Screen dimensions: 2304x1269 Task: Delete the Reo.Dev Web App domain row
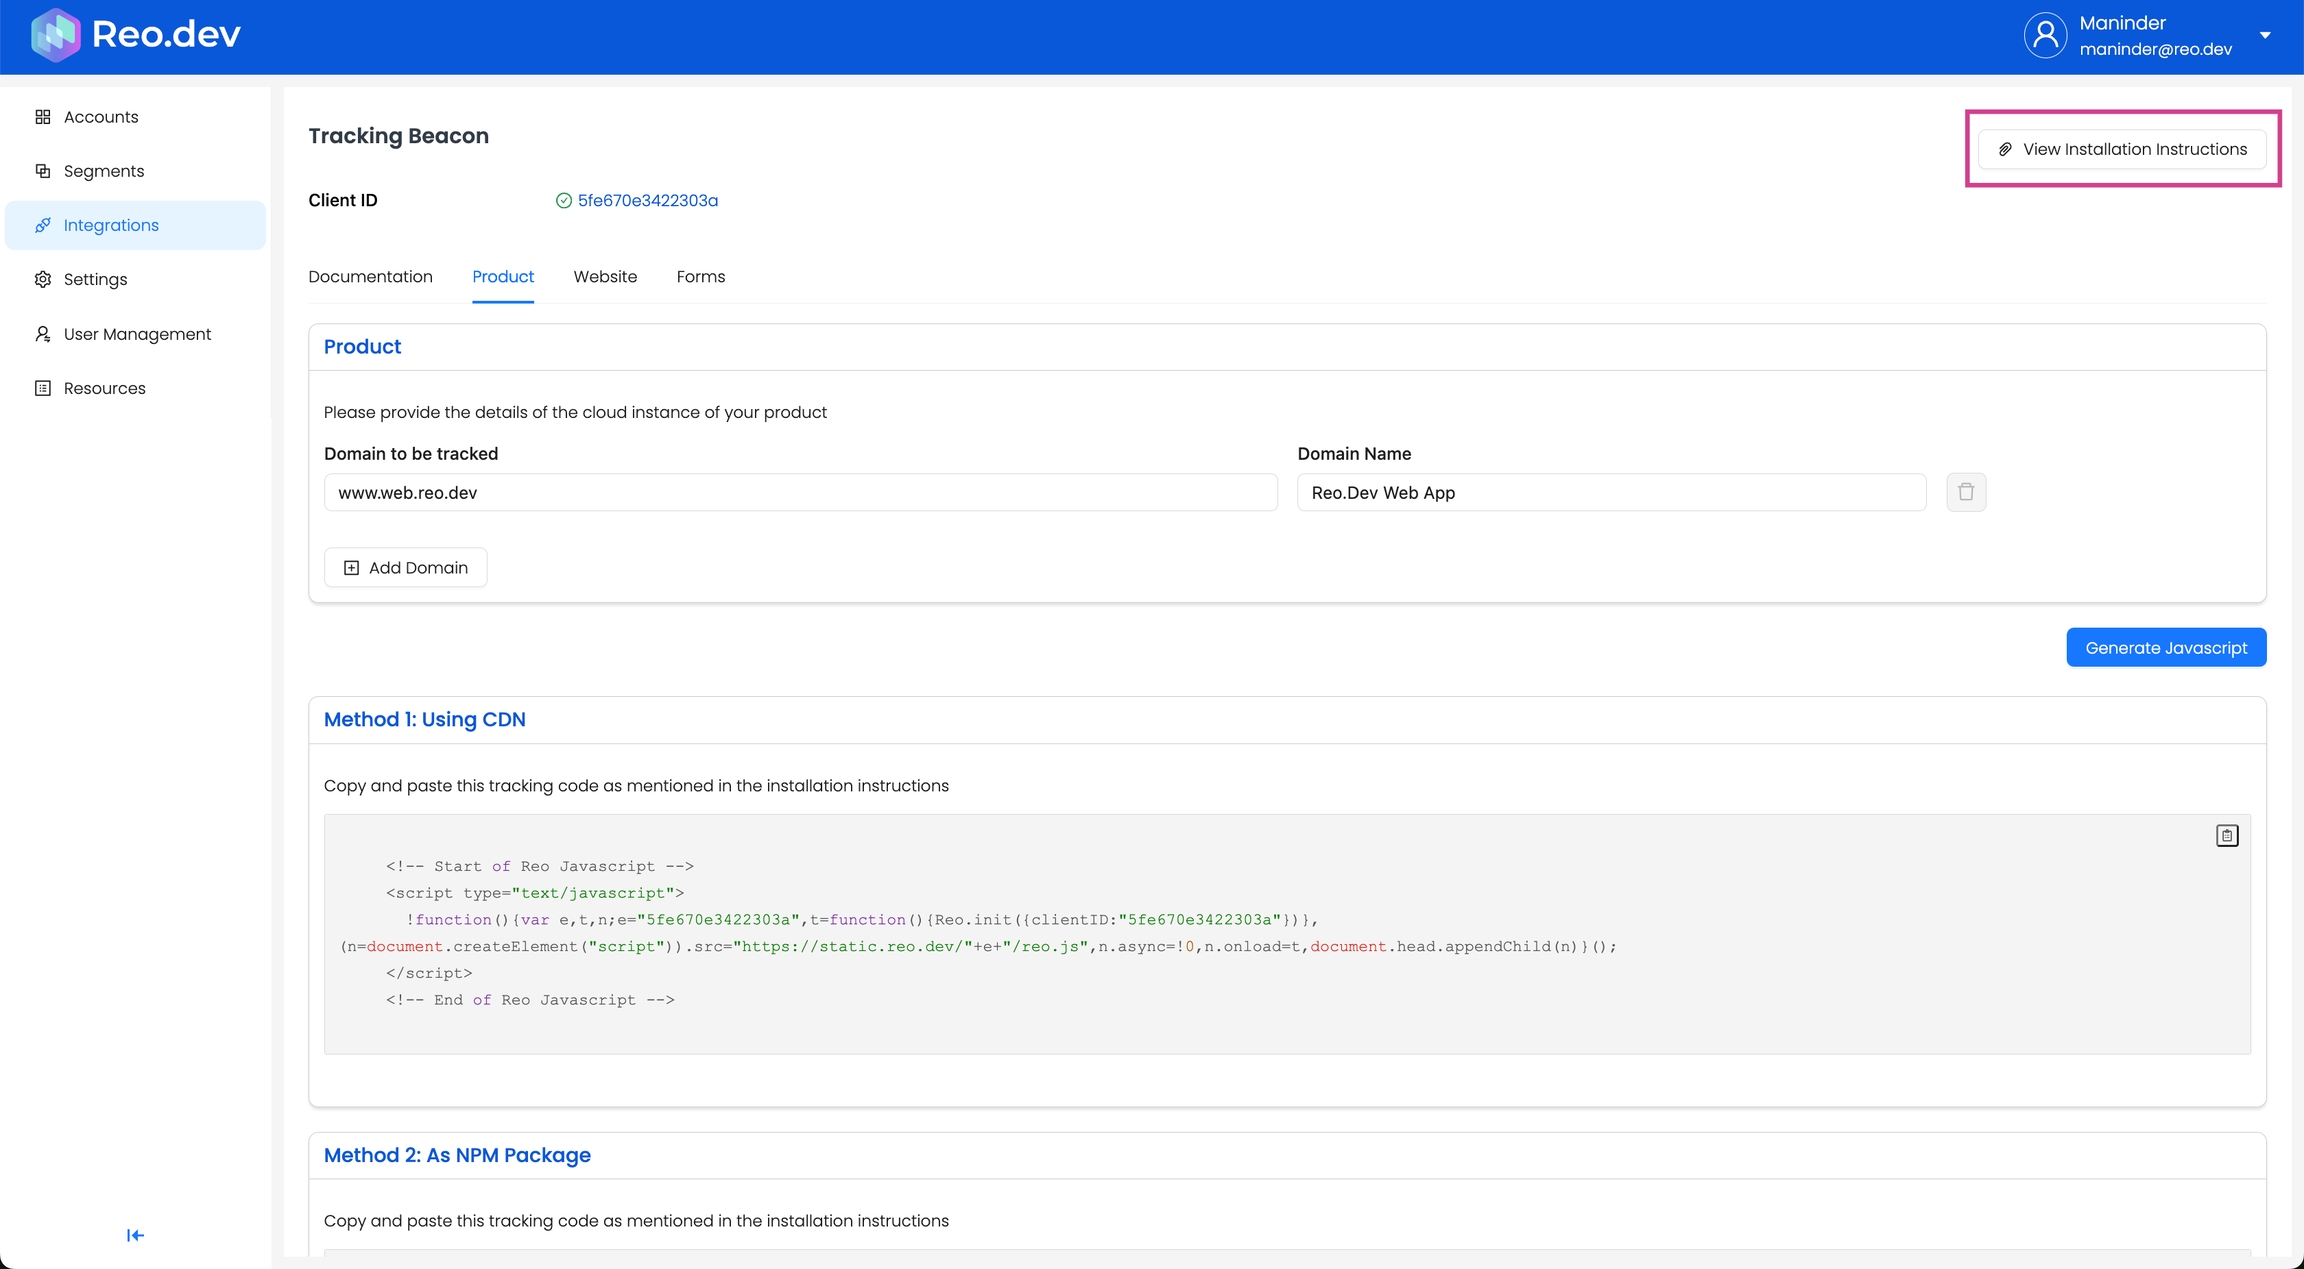click(x=1965, y=492)
